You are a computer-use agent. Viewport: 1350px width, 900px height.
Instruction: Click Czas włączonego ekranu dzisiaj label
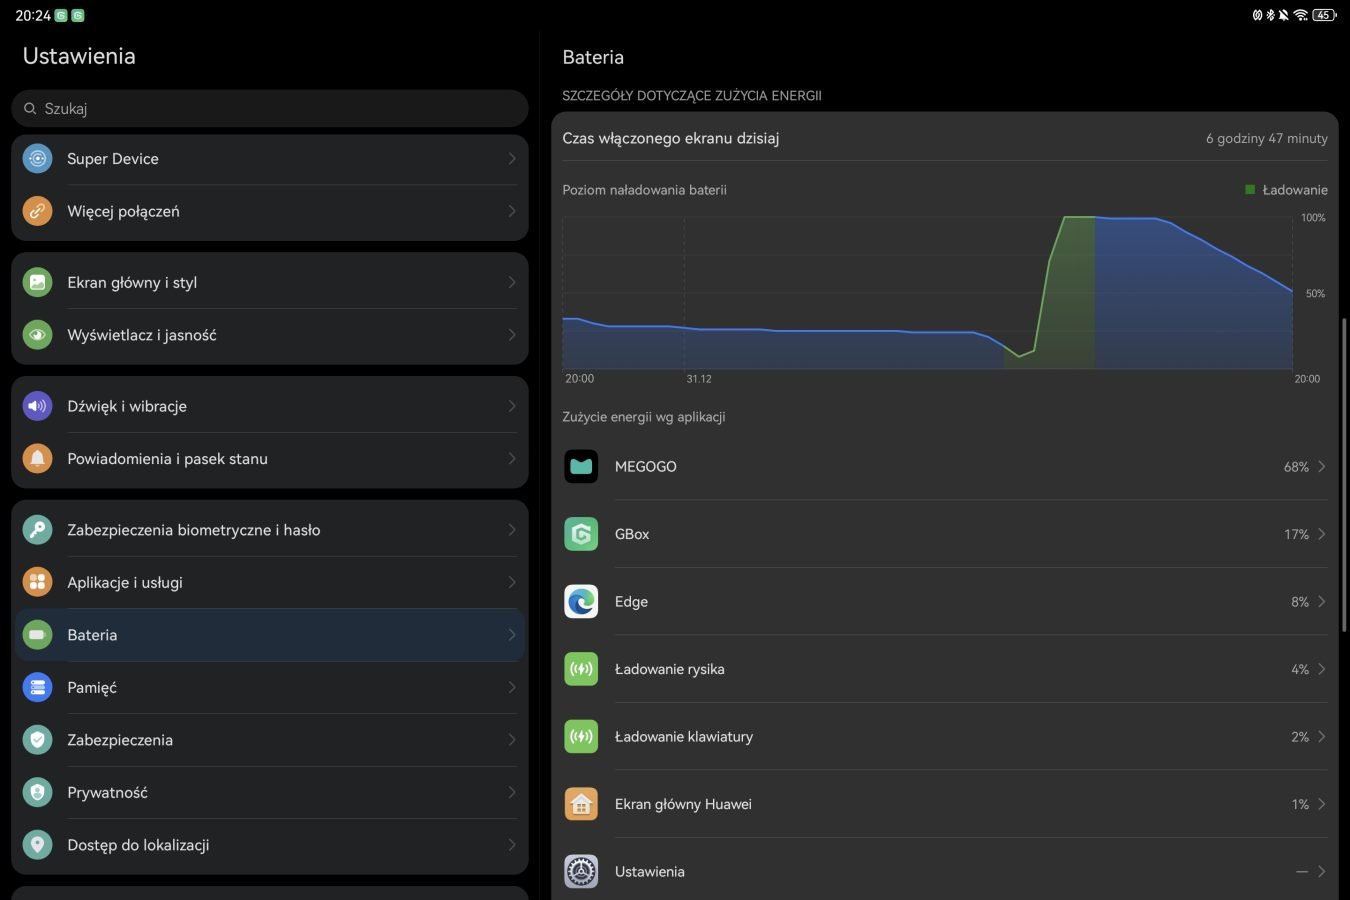click(x=671, y=138)
